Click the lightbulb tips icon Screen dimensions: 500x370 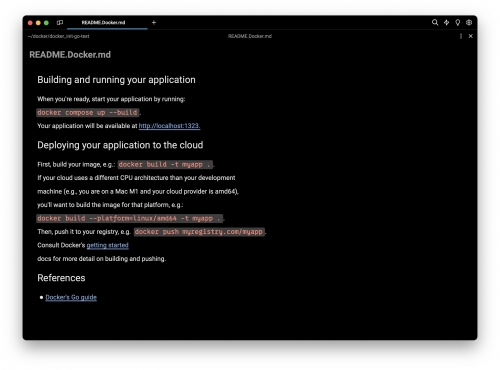coord(458,22)
